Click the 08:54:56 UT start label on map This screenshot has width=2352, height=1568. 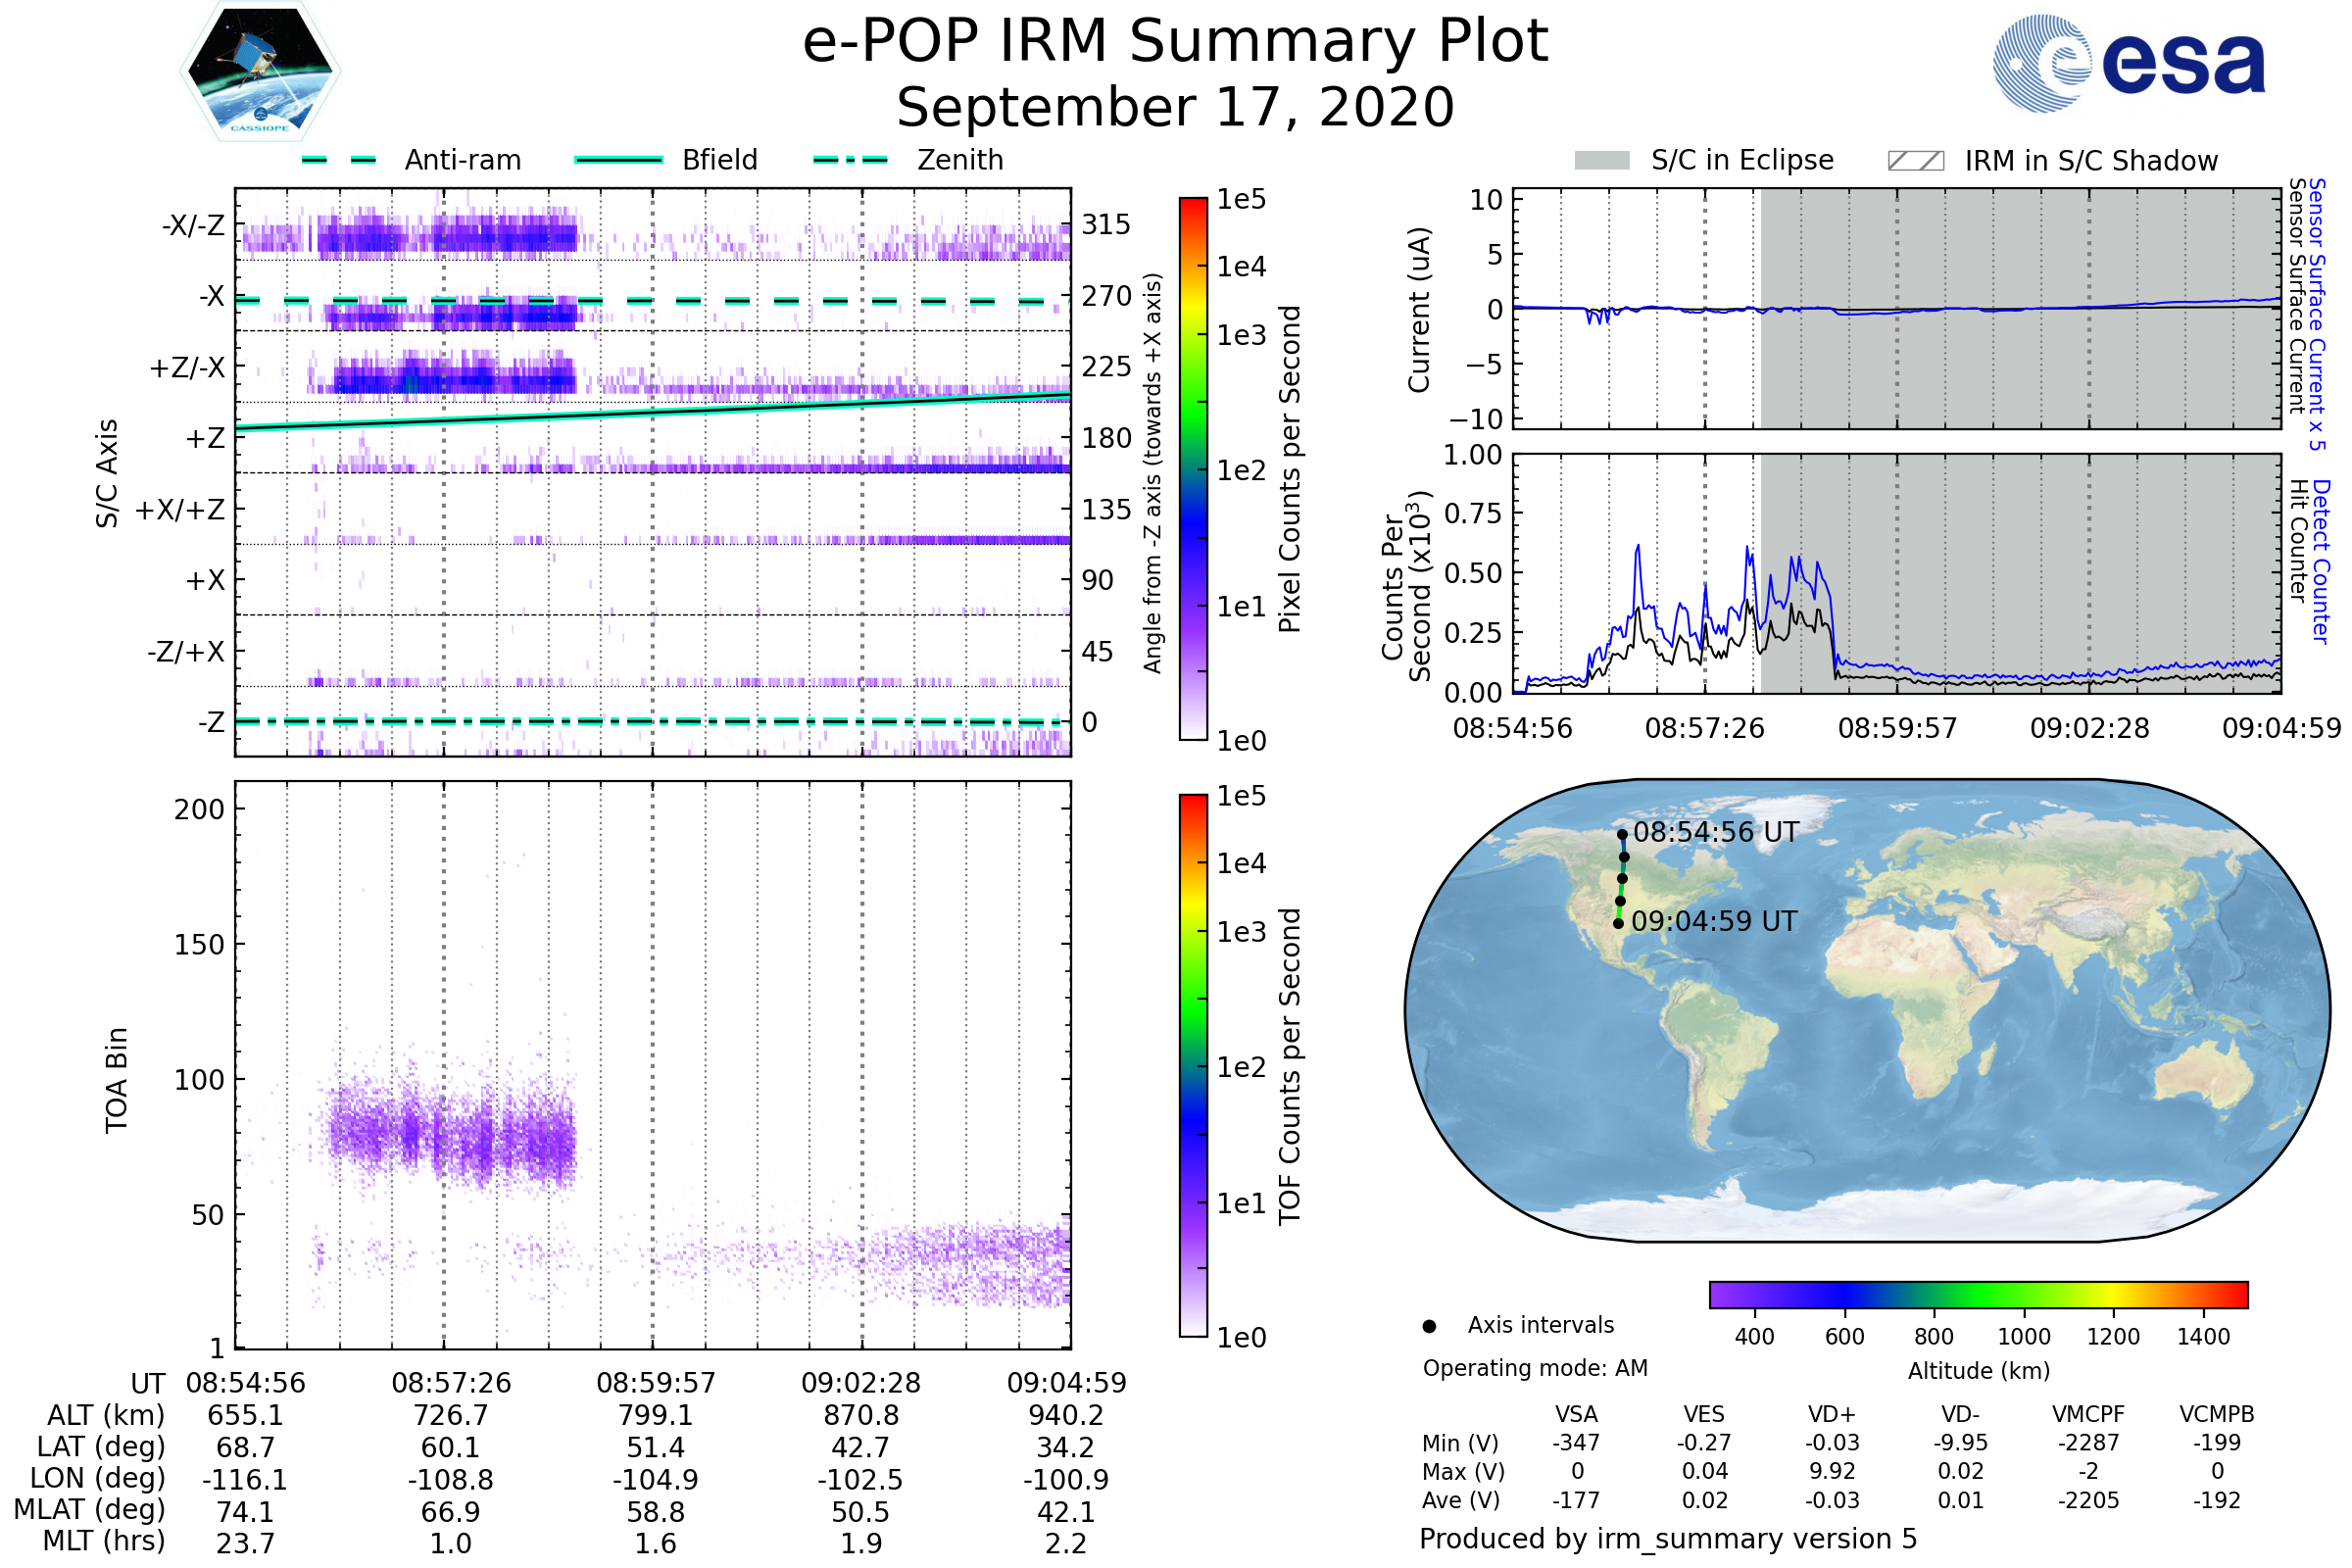(x=1715, y=832)
